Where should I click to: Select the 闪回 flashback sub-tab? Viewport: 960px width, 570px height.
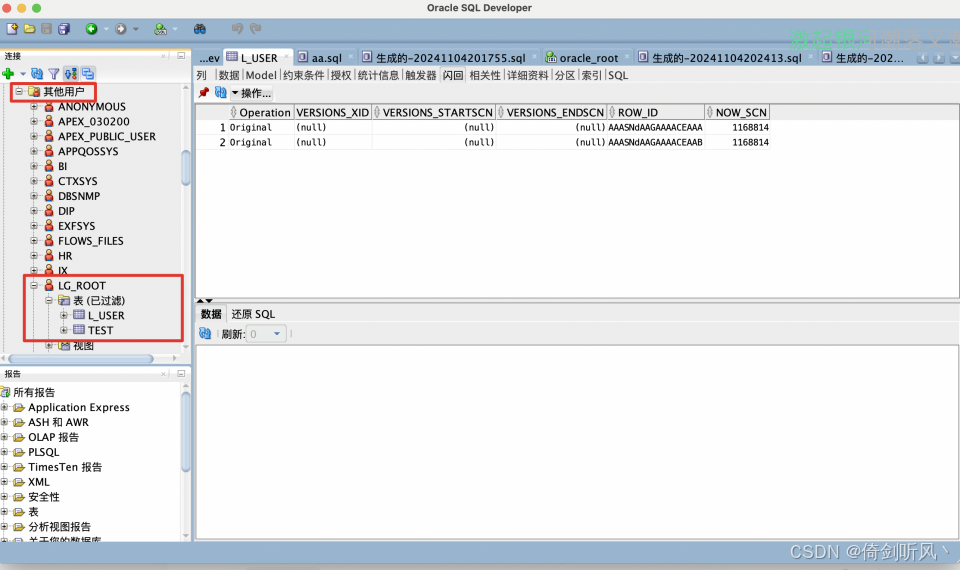pyautogui.click(x=453, y=75)
